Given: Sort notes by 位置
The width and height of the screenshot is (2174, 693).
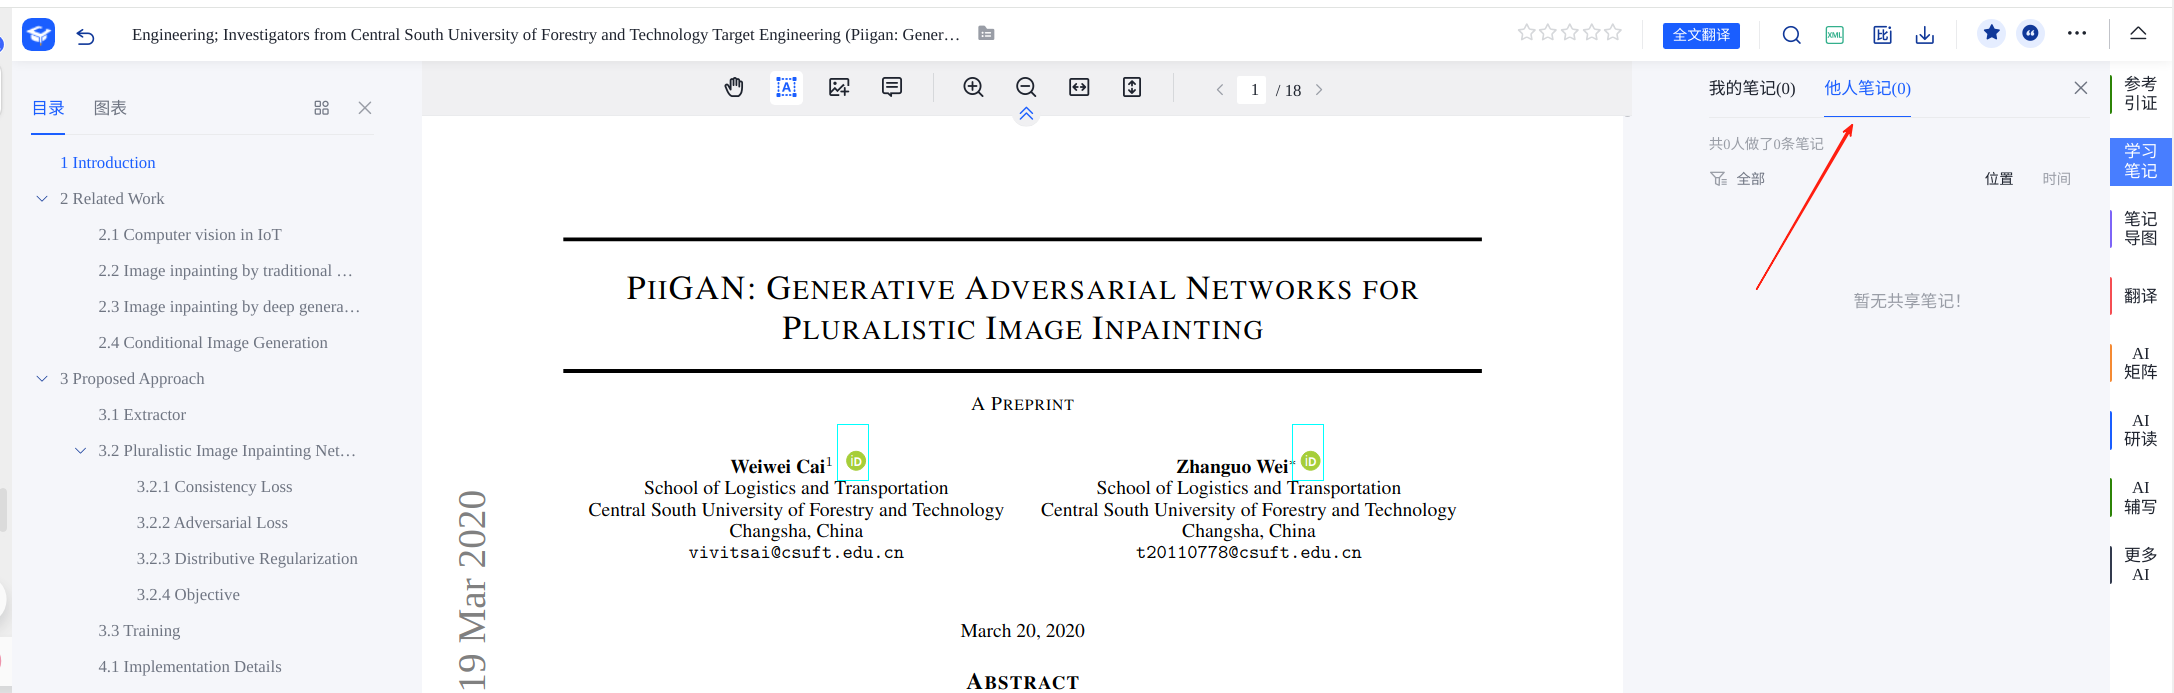Looking at the screenshot, I should click(x=1999, y=179).
